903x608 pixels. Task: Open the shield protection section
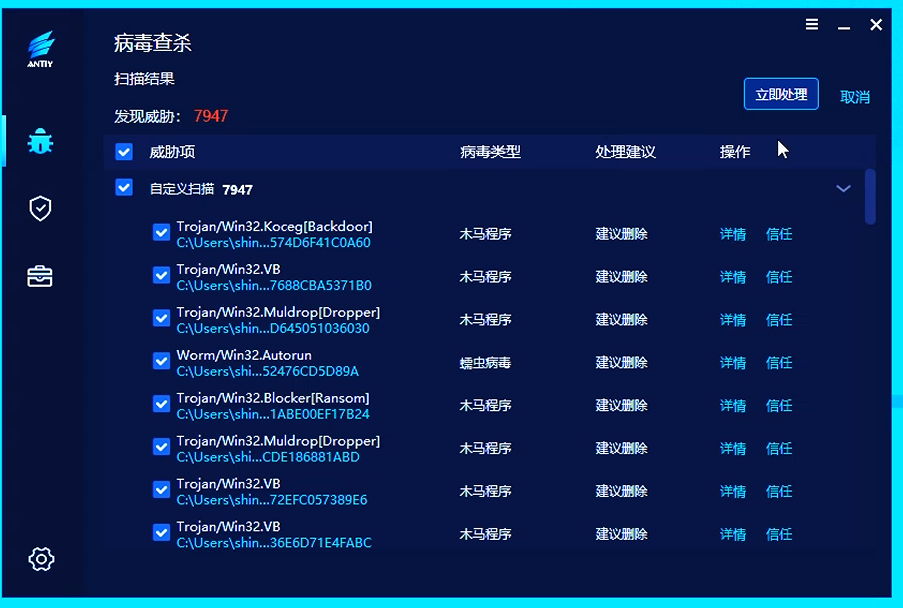(40, 208)
